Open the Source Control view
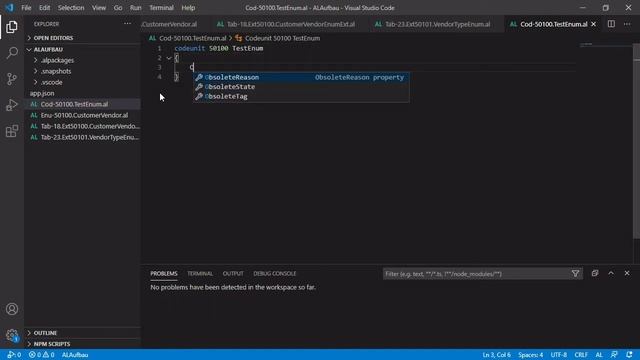 coord(12,79)
